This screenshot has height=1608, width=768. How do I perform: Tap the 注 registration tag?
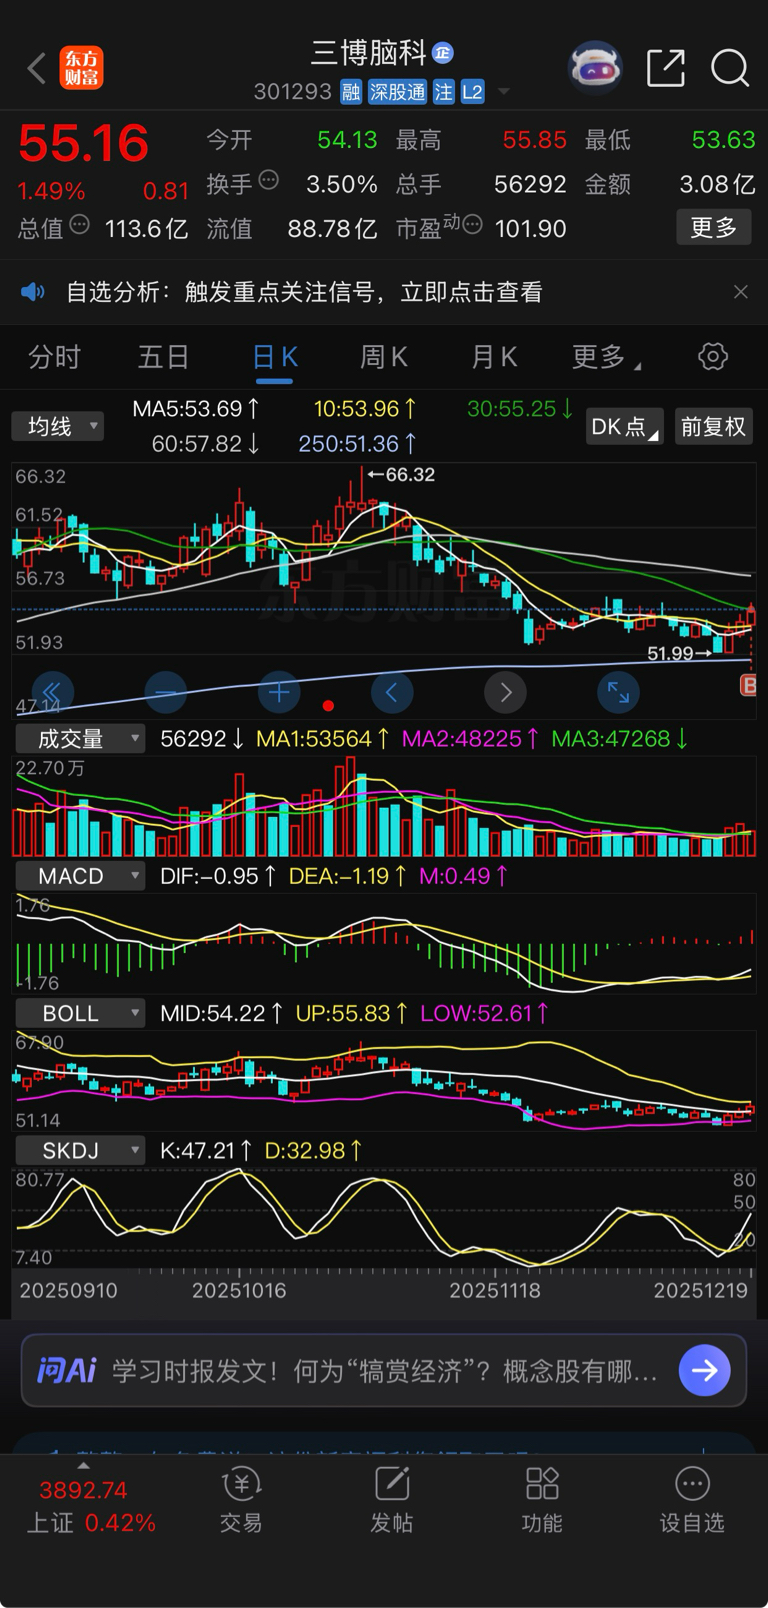(x=444, y=93)
